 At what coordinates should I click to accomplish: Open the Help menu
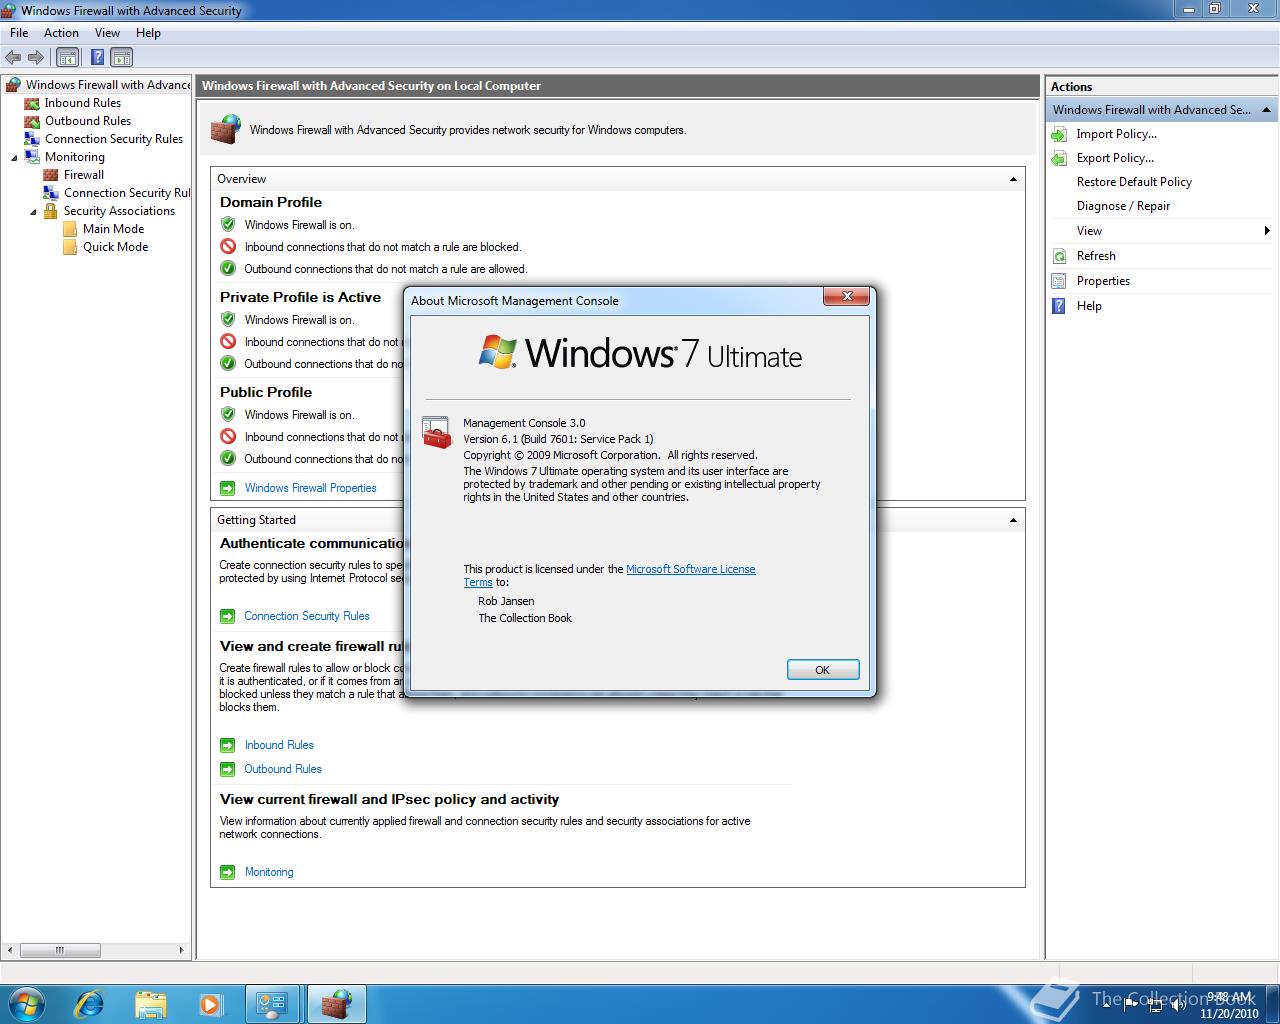tap(148, 33)
